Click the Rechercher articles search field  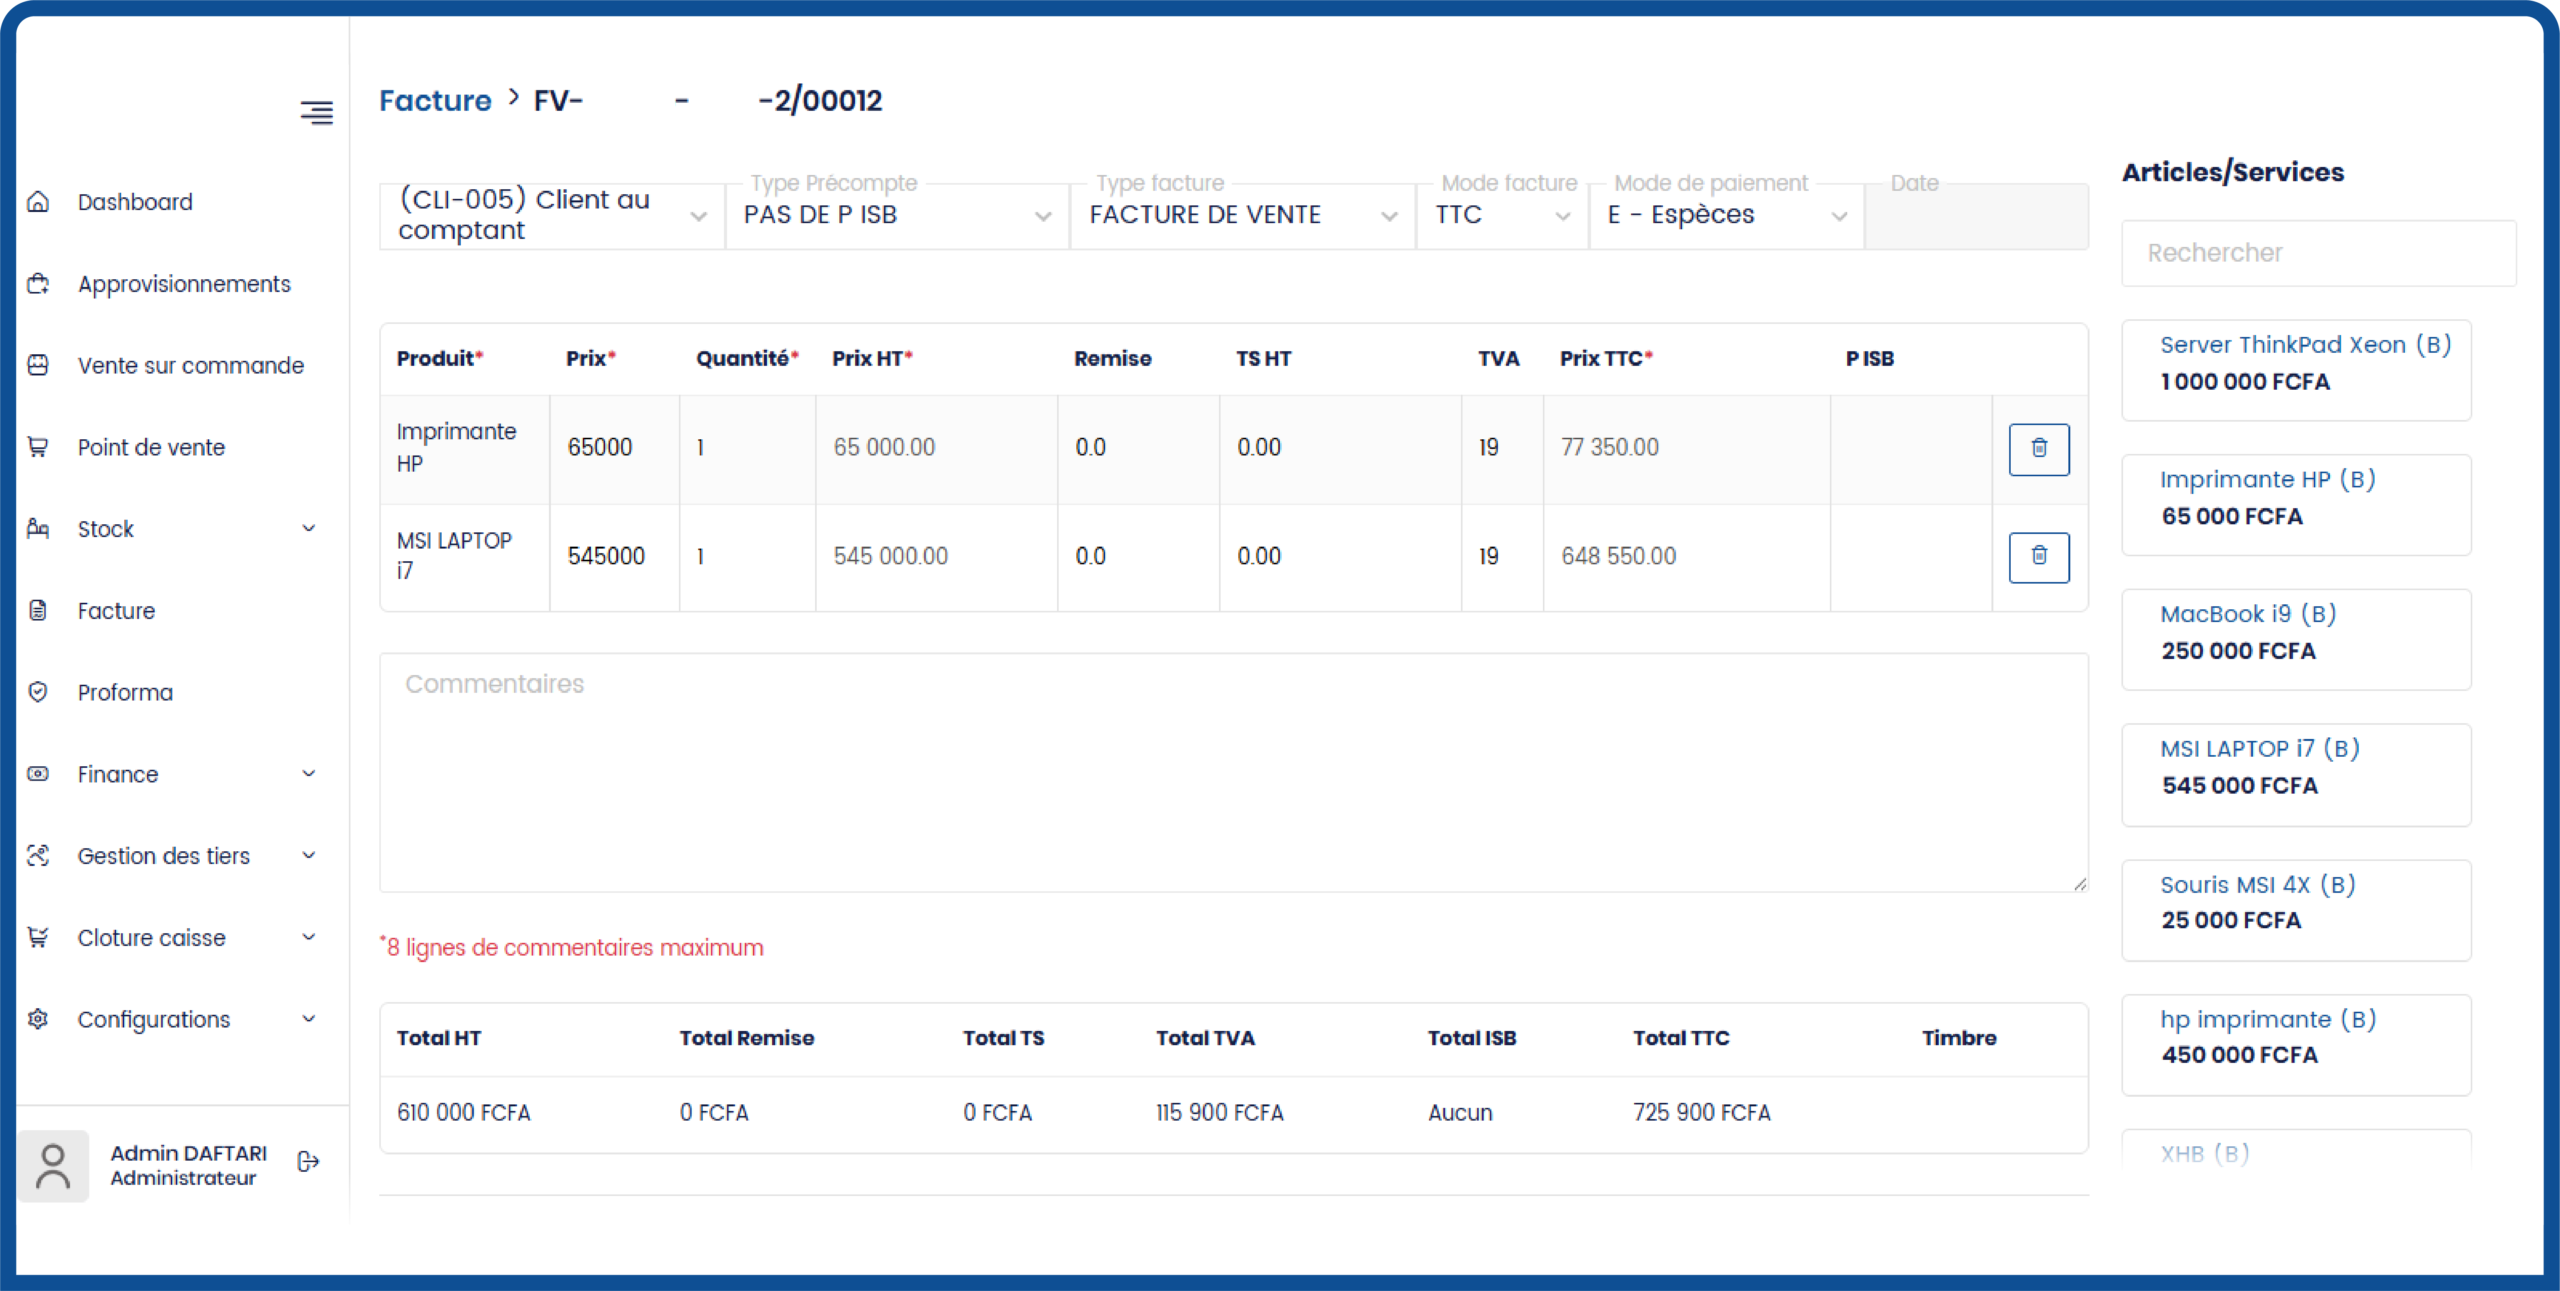pyautogui.click(x=2317, y=253)
